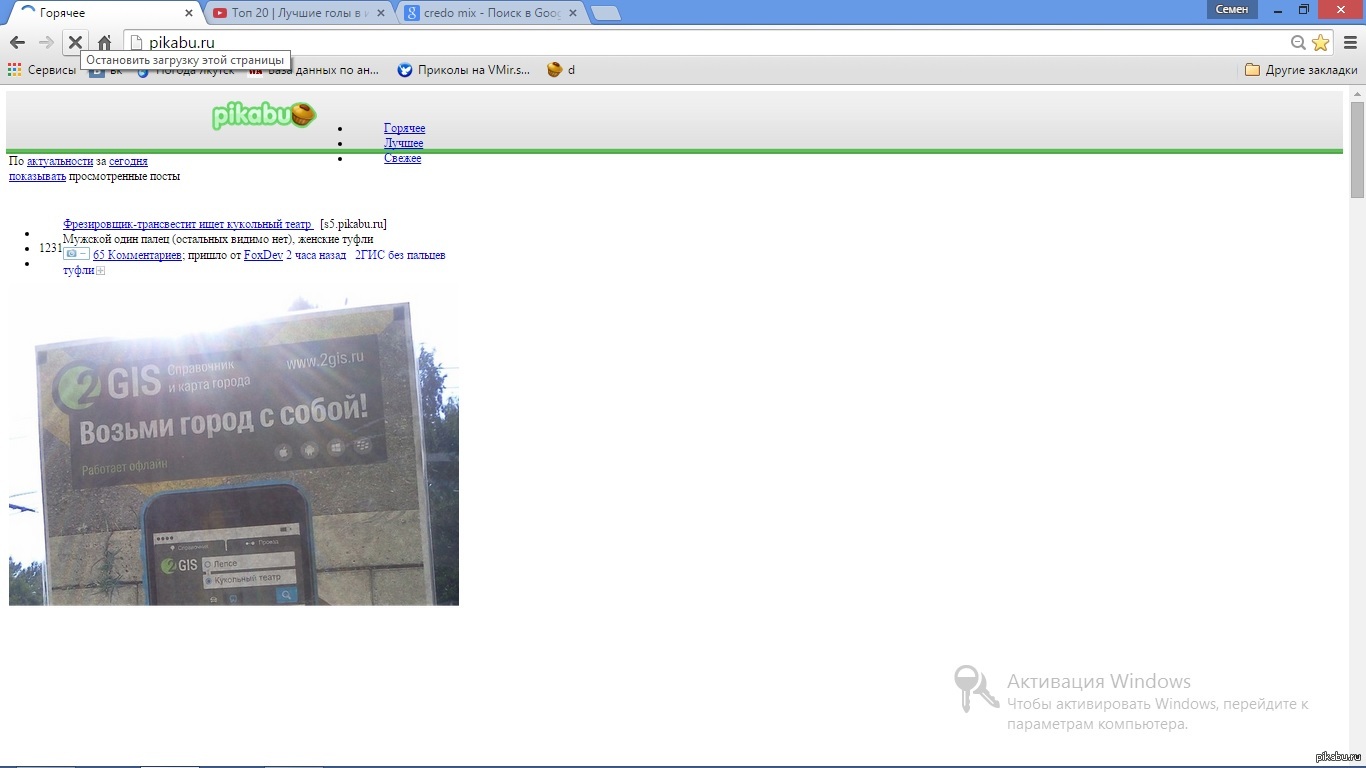Open the zoom magnifier icon in address bar

pyautogui.click(x=1298, y=42)
